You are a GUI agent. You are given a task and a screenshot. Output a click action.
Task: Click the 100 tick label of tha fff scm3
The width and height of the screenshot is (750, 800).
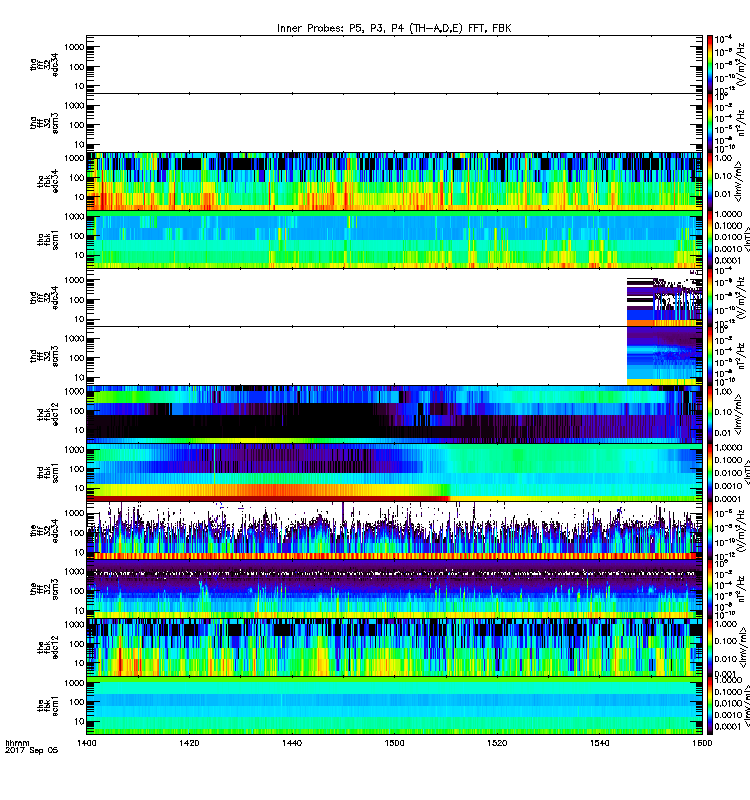(77, 125)
